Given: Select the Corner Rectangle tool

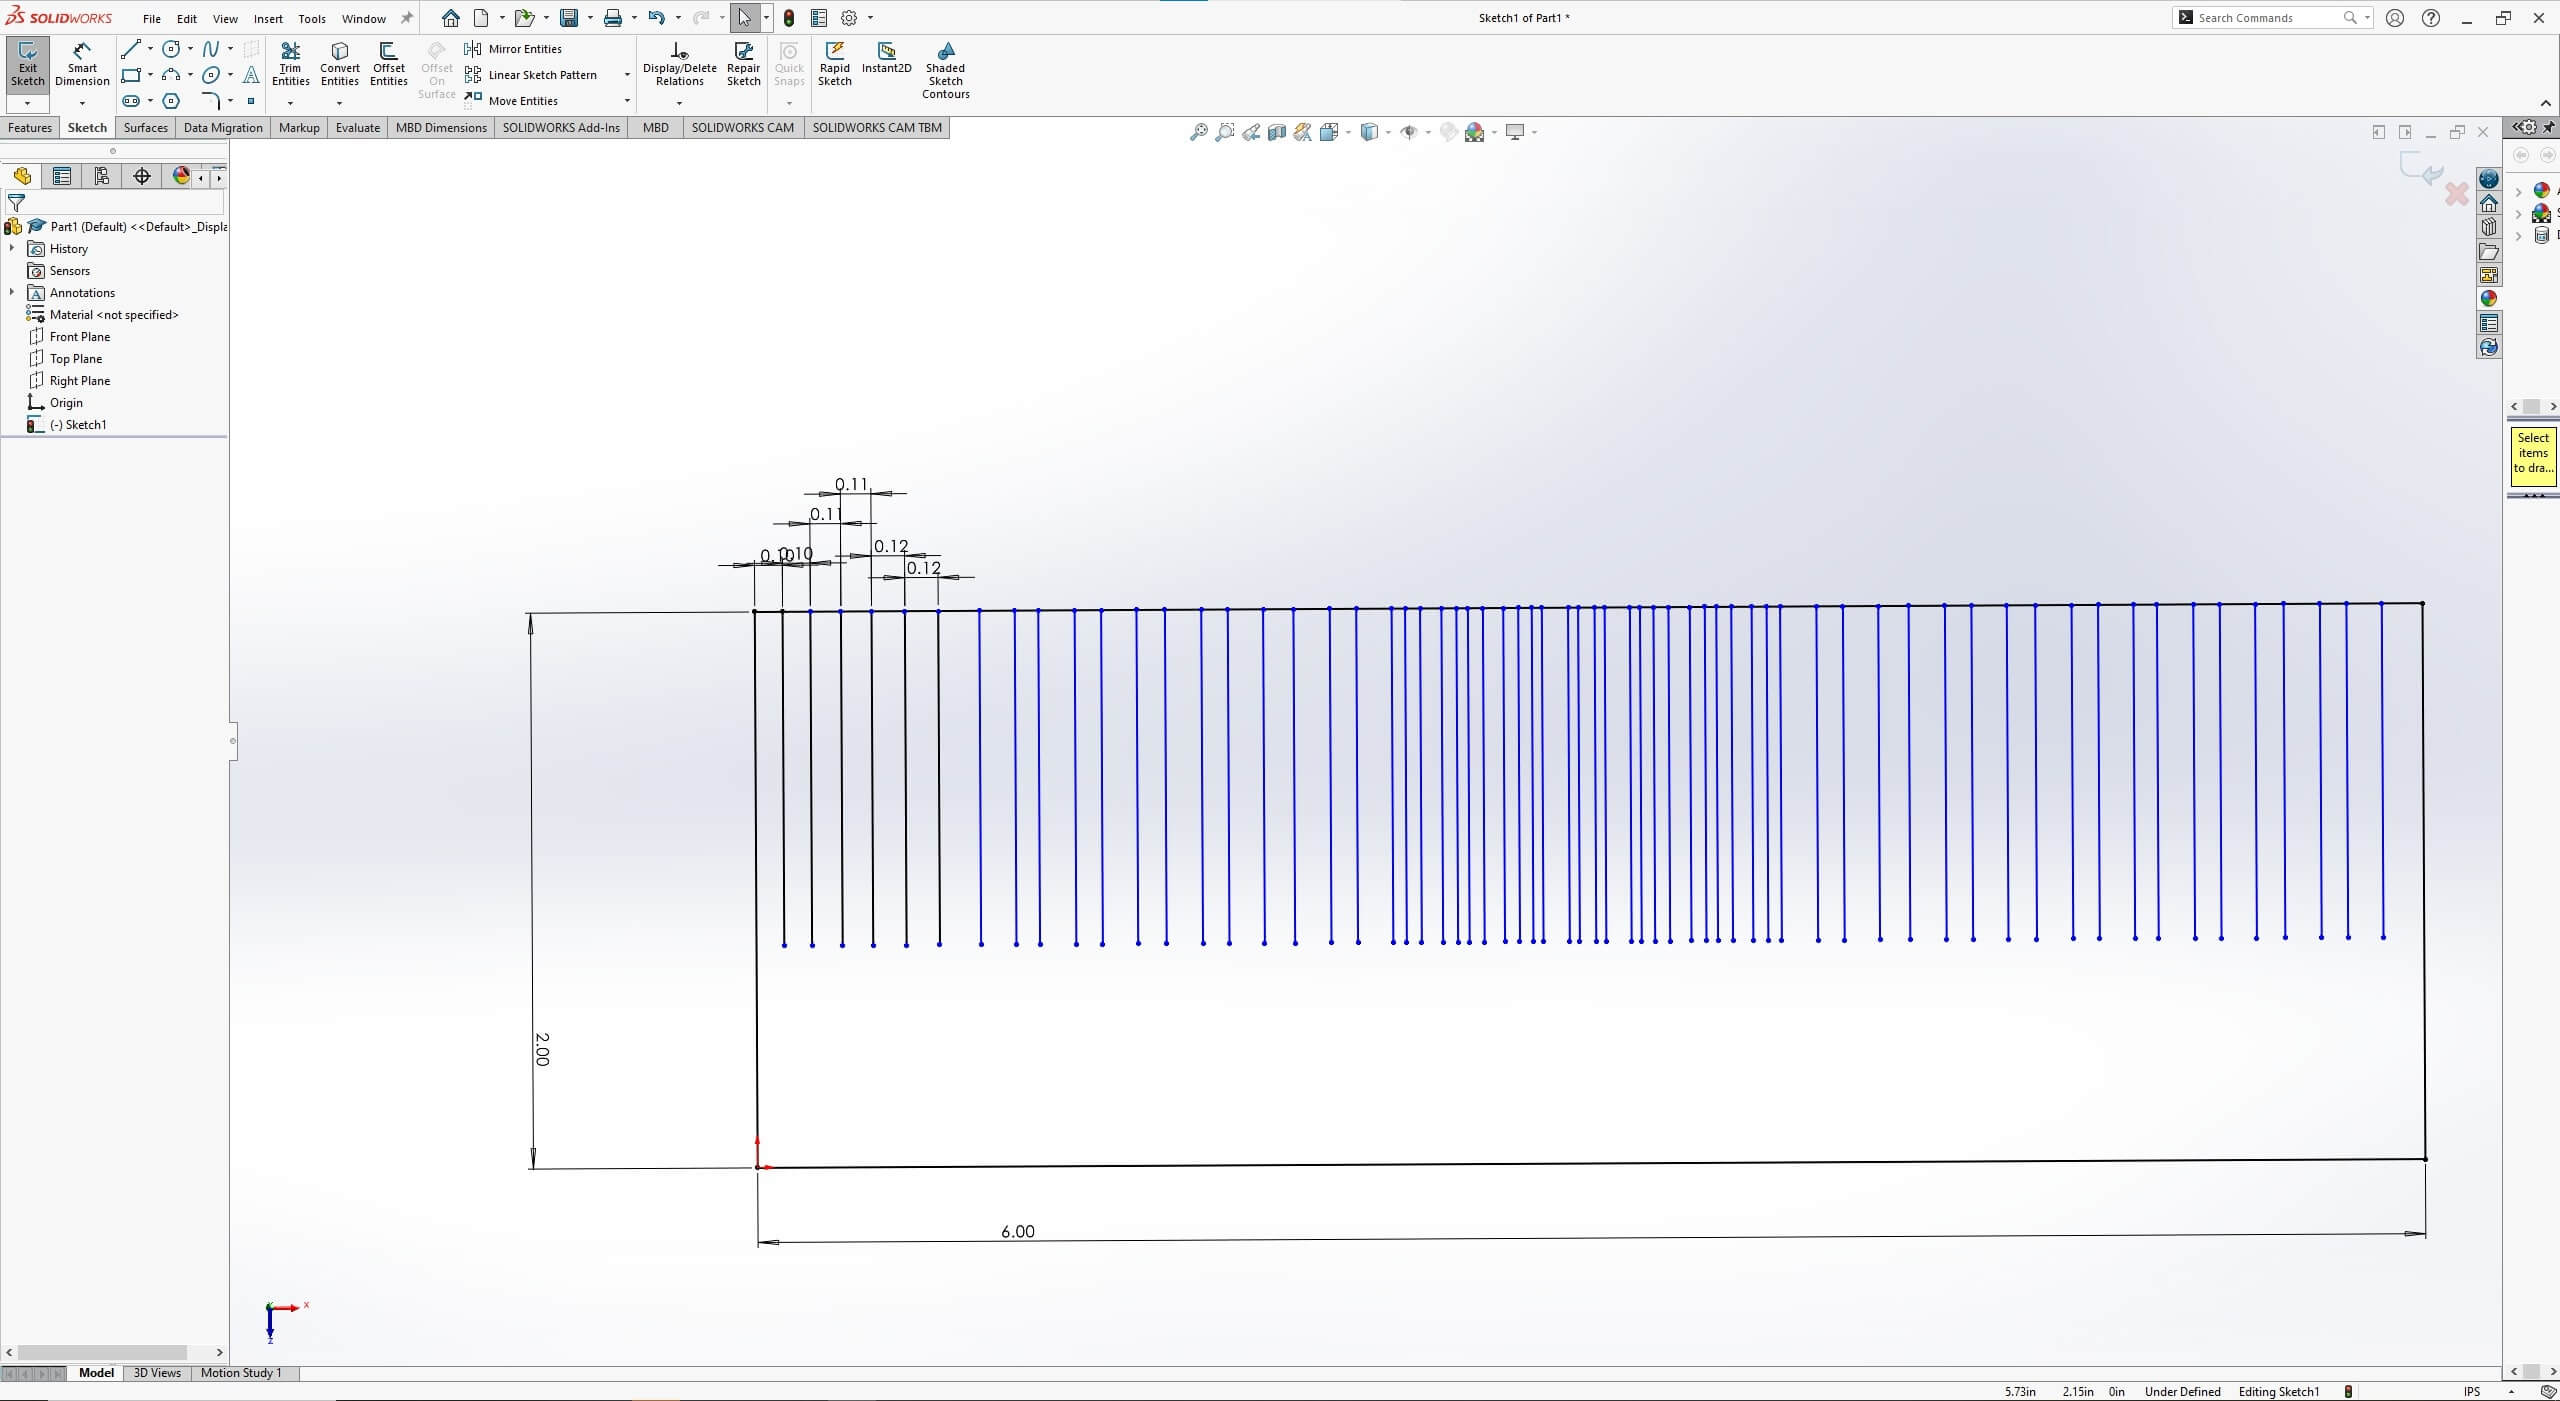Looking at the screenshot, I should (x=130, y=75).
